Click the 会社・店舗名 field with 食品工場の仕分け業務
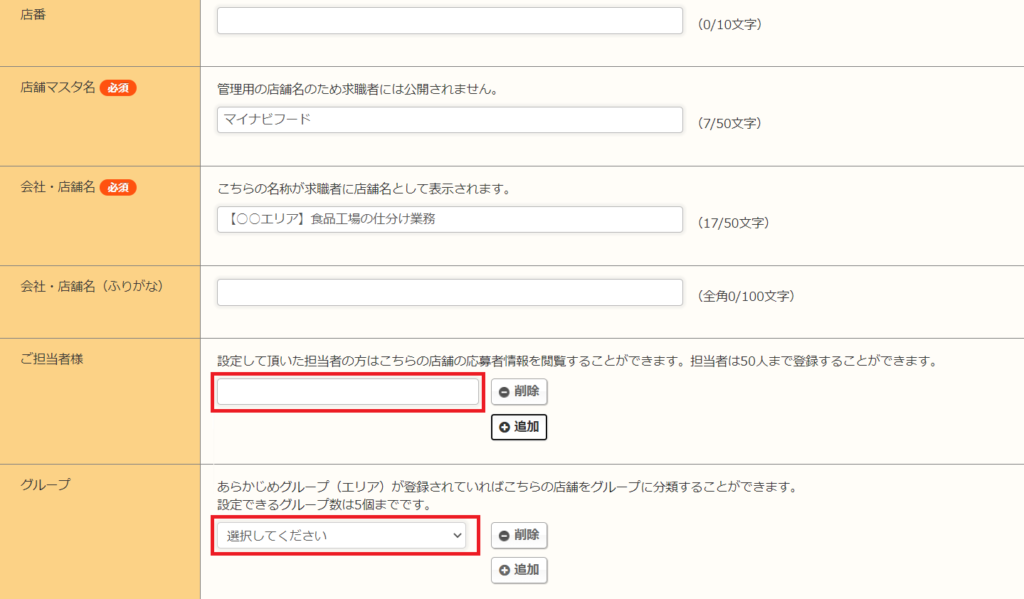This screenshot has height=599, width=1024. click(449, 219)
